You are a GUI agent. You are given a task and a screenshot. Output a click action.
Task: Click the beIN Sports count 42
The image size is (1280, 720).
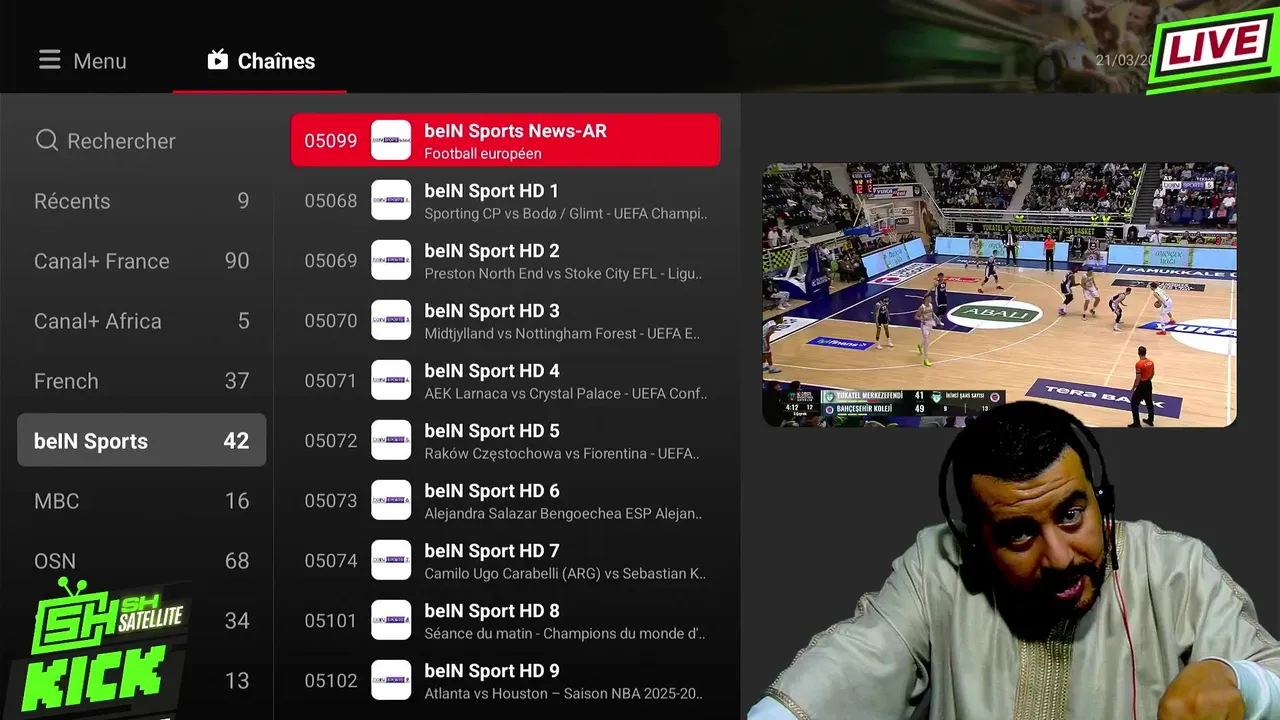tap(236, 441)
